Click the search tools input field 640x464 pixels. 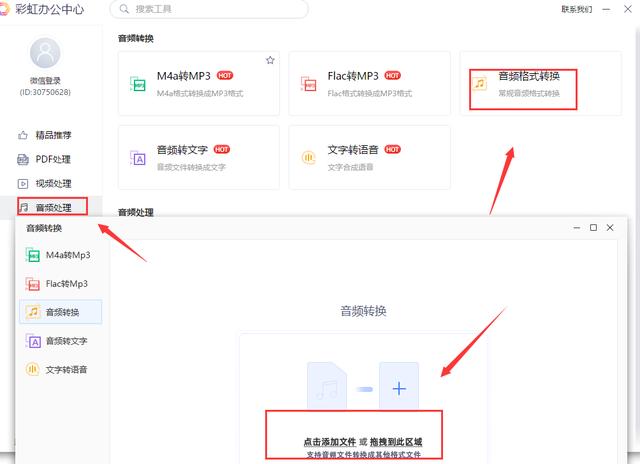209,9
